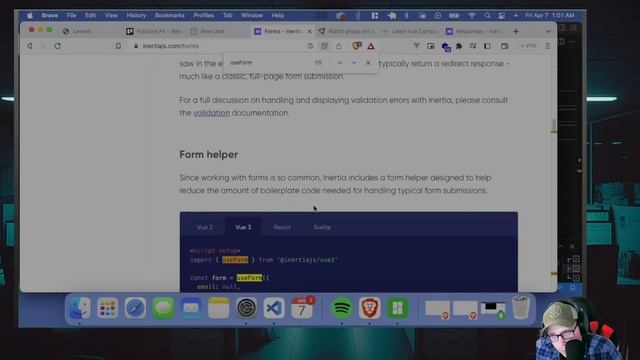Open Messages from the dock
Viewport: 640px width, 360px height.
pos(163,308)
